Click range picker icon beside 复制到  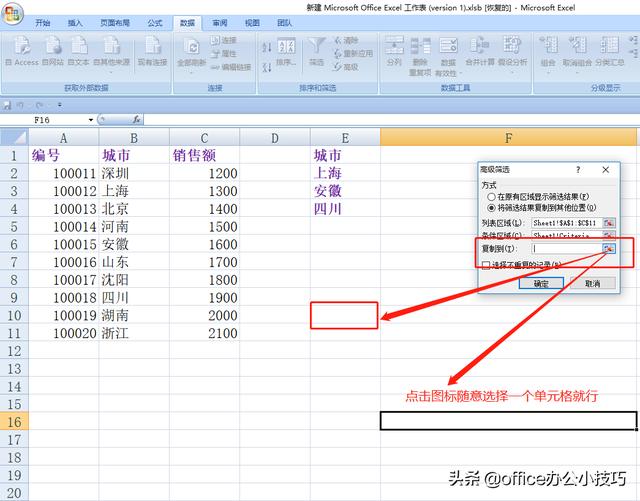609,248
